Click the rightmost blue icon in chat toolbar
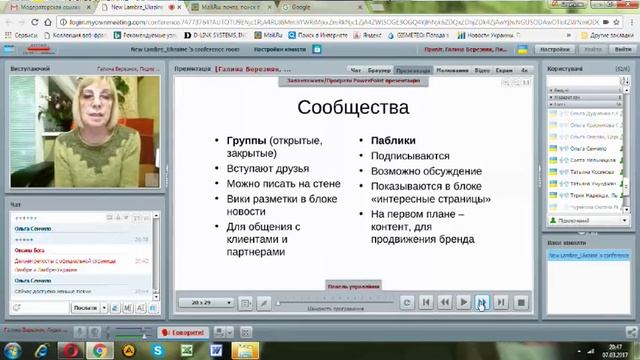 [x=153, y=308]
